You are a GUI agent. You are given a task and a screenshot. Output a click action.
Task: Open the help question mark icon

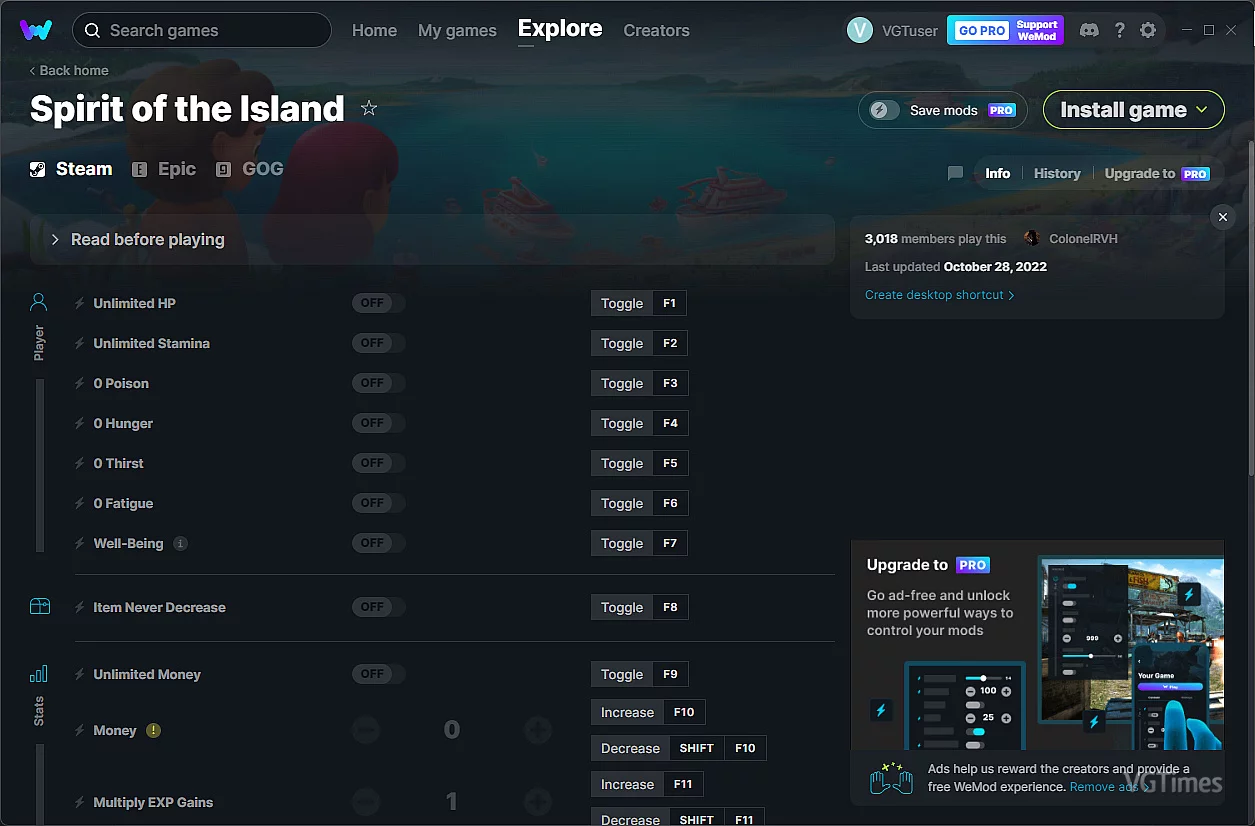coord(1119,30)
